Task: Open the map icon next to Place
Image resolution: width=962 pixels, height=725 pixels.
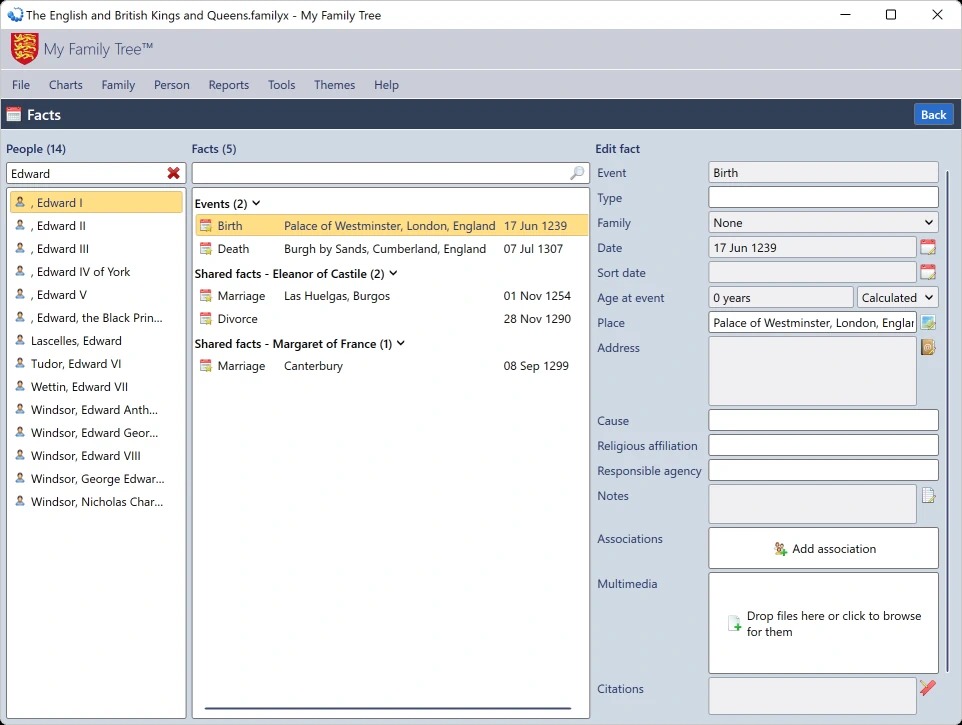Action: tap(928, 323)
